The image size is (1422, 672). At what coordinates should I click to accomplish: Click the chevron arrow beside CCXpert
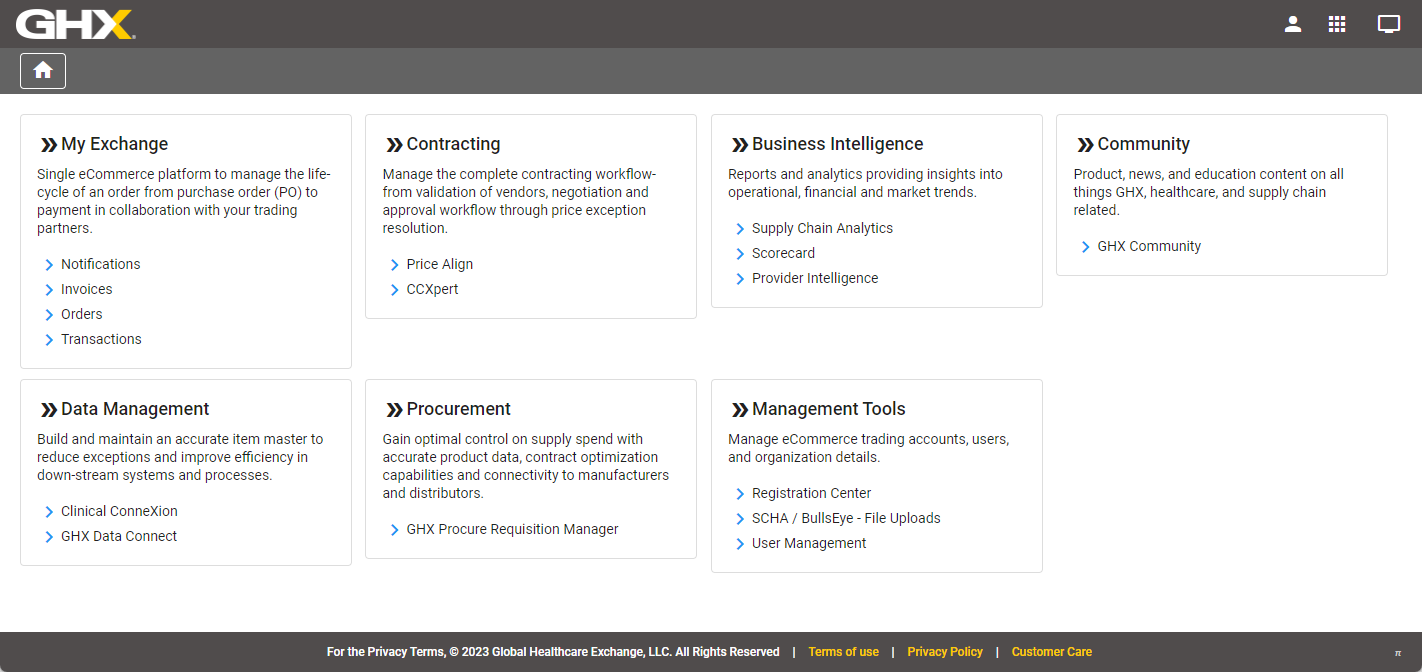coord(395,290)
